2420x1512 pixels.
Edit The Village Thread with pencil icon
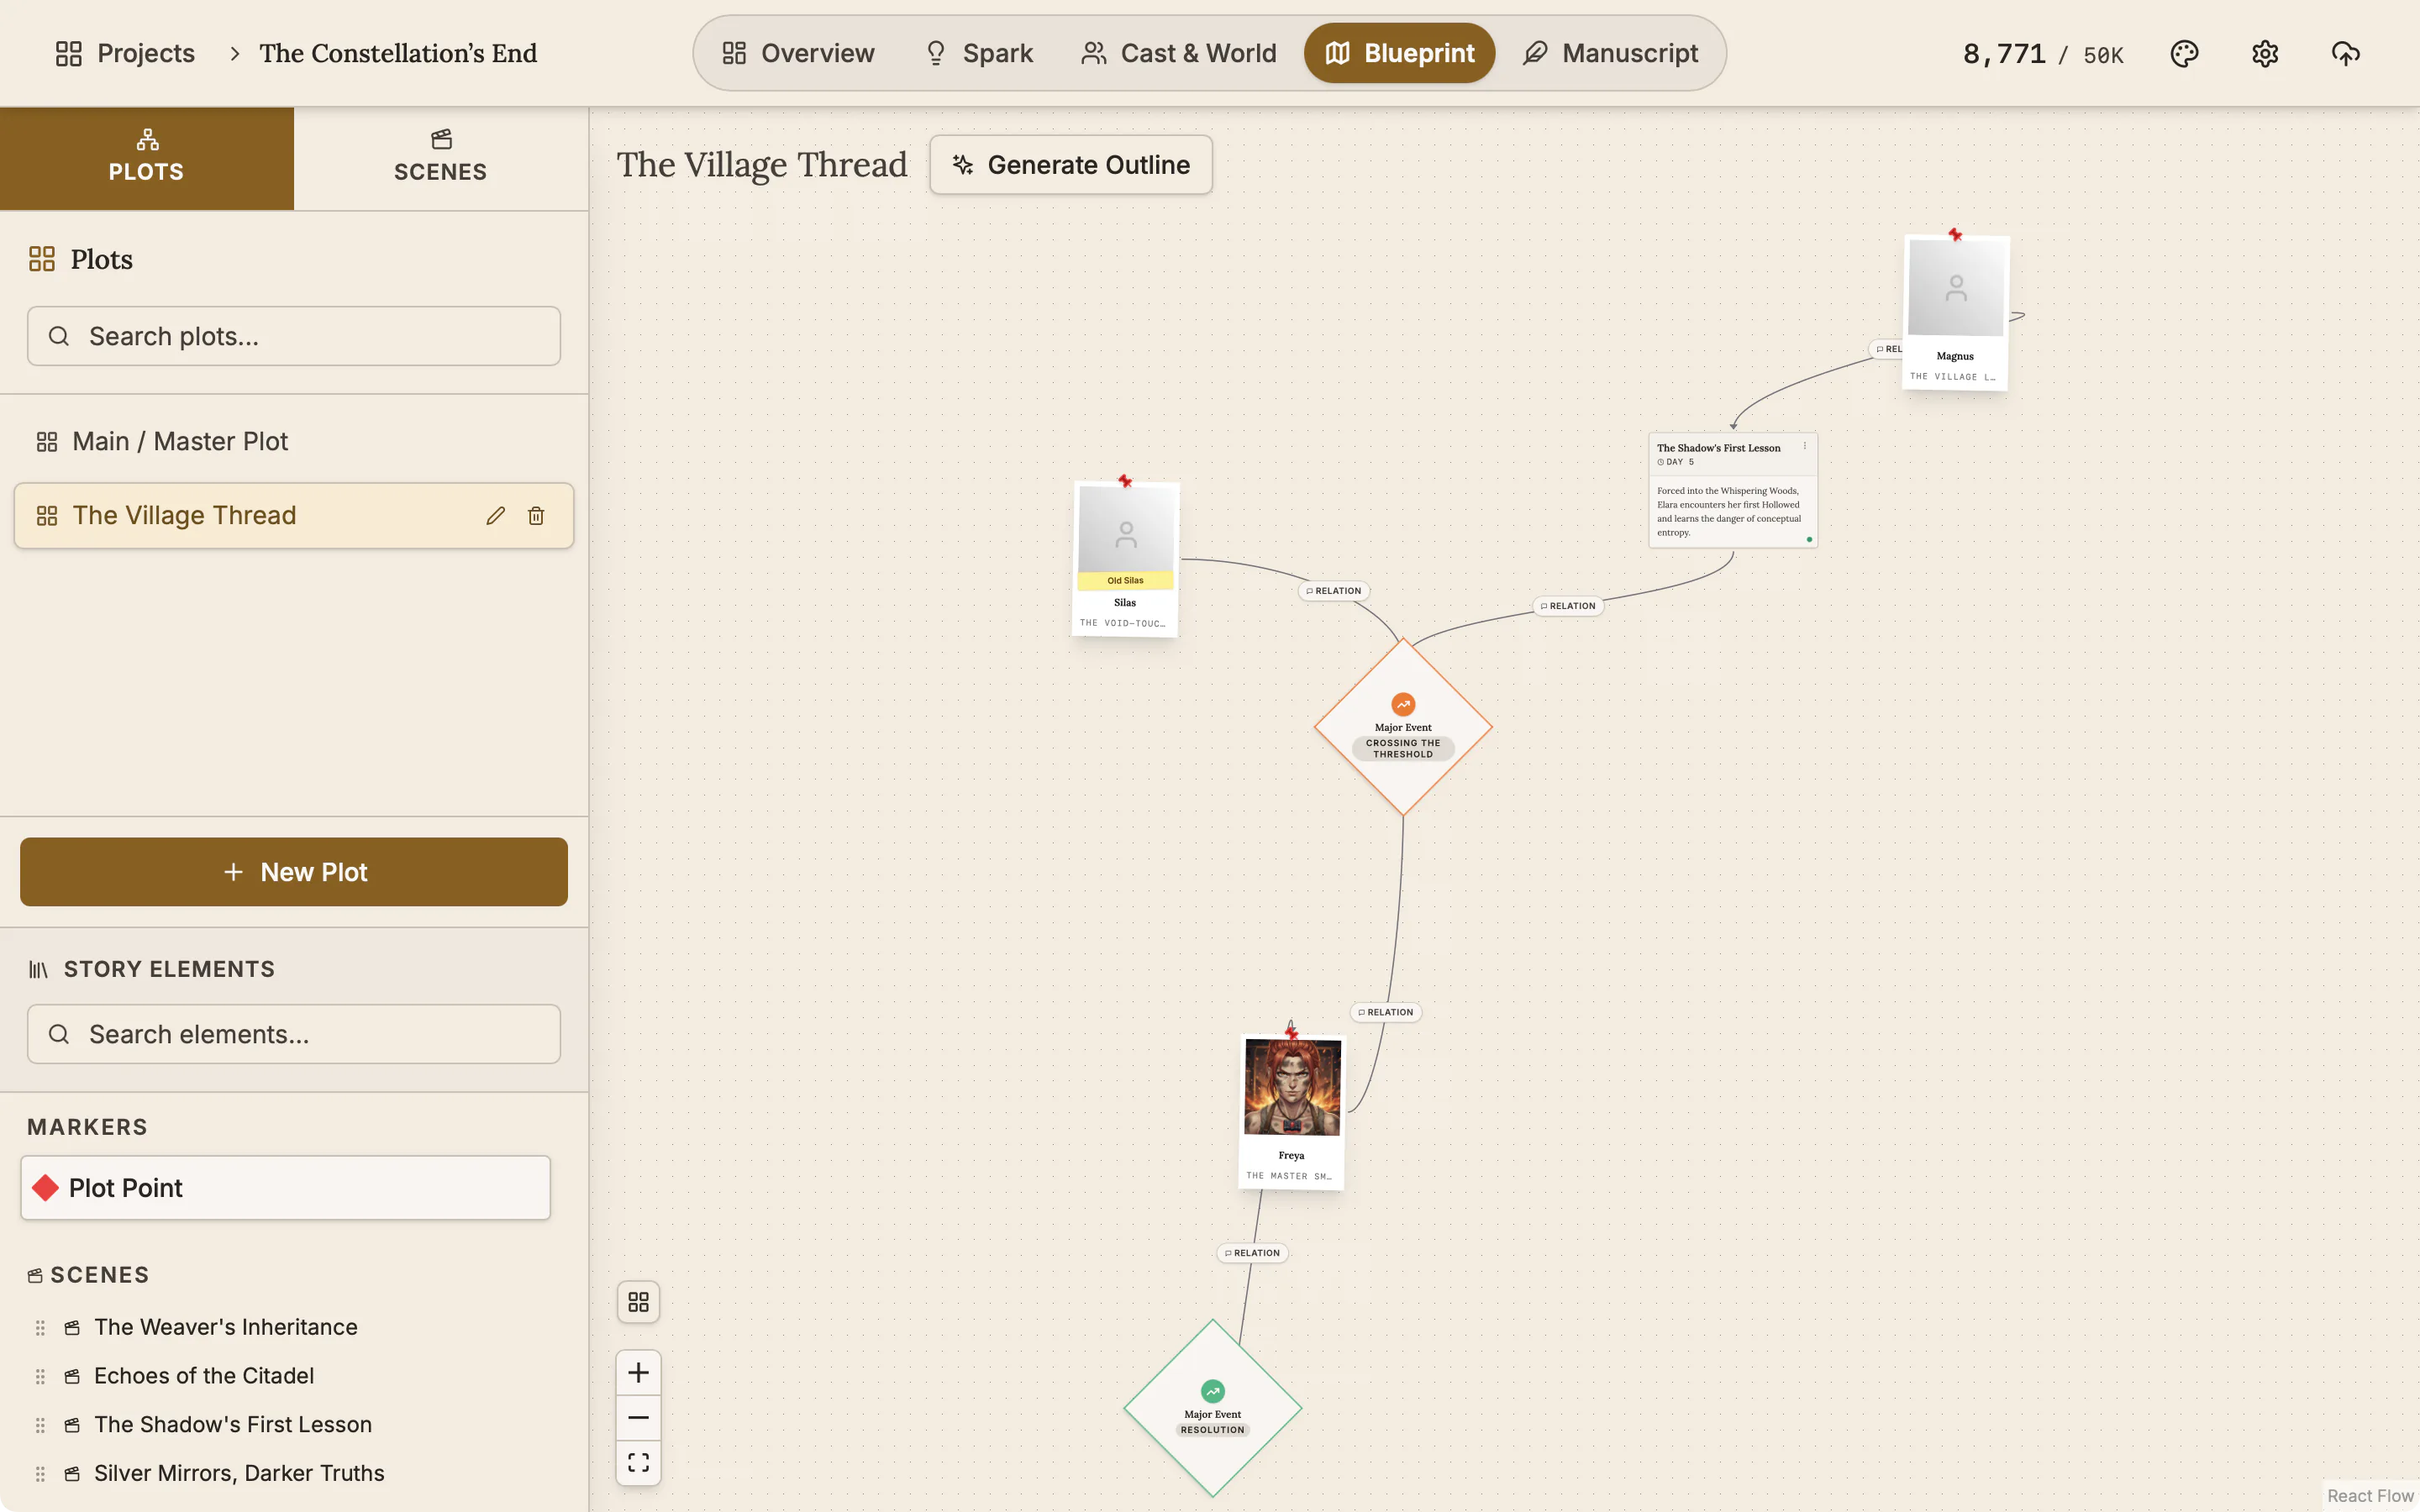point(496,515)
